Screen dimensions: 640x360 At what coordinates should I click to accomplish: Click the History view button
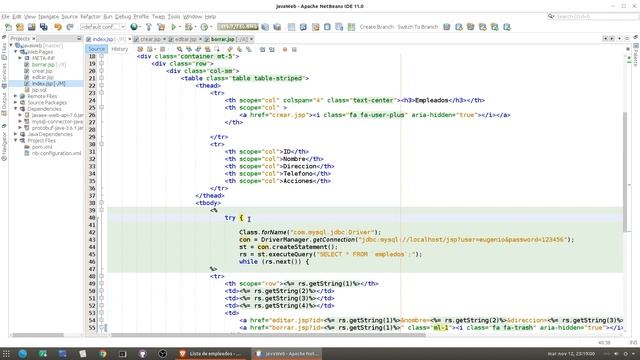click(120, 49)
